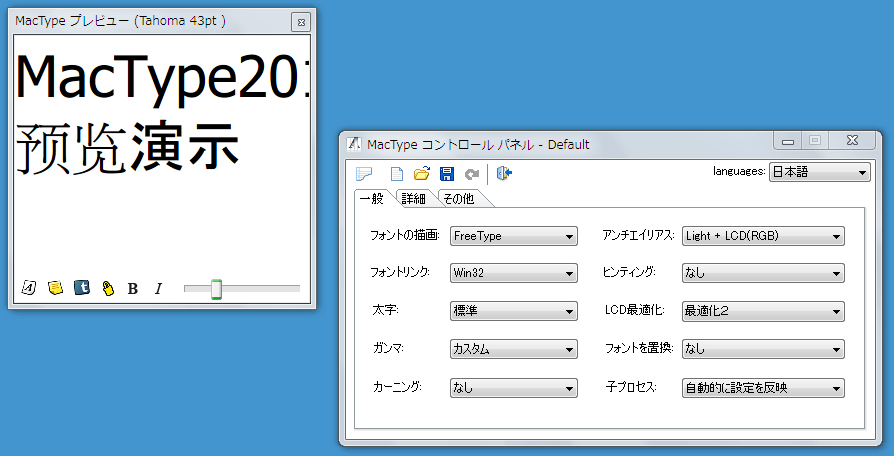Toggle bold B in the preview window
Screen dimensions: 894x456
coord(133,289)
